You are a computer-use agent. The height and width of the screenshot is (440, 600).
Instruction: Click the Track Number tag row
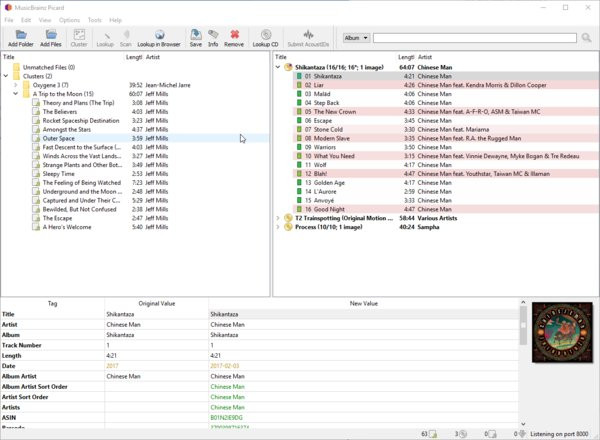click(21, 345)
